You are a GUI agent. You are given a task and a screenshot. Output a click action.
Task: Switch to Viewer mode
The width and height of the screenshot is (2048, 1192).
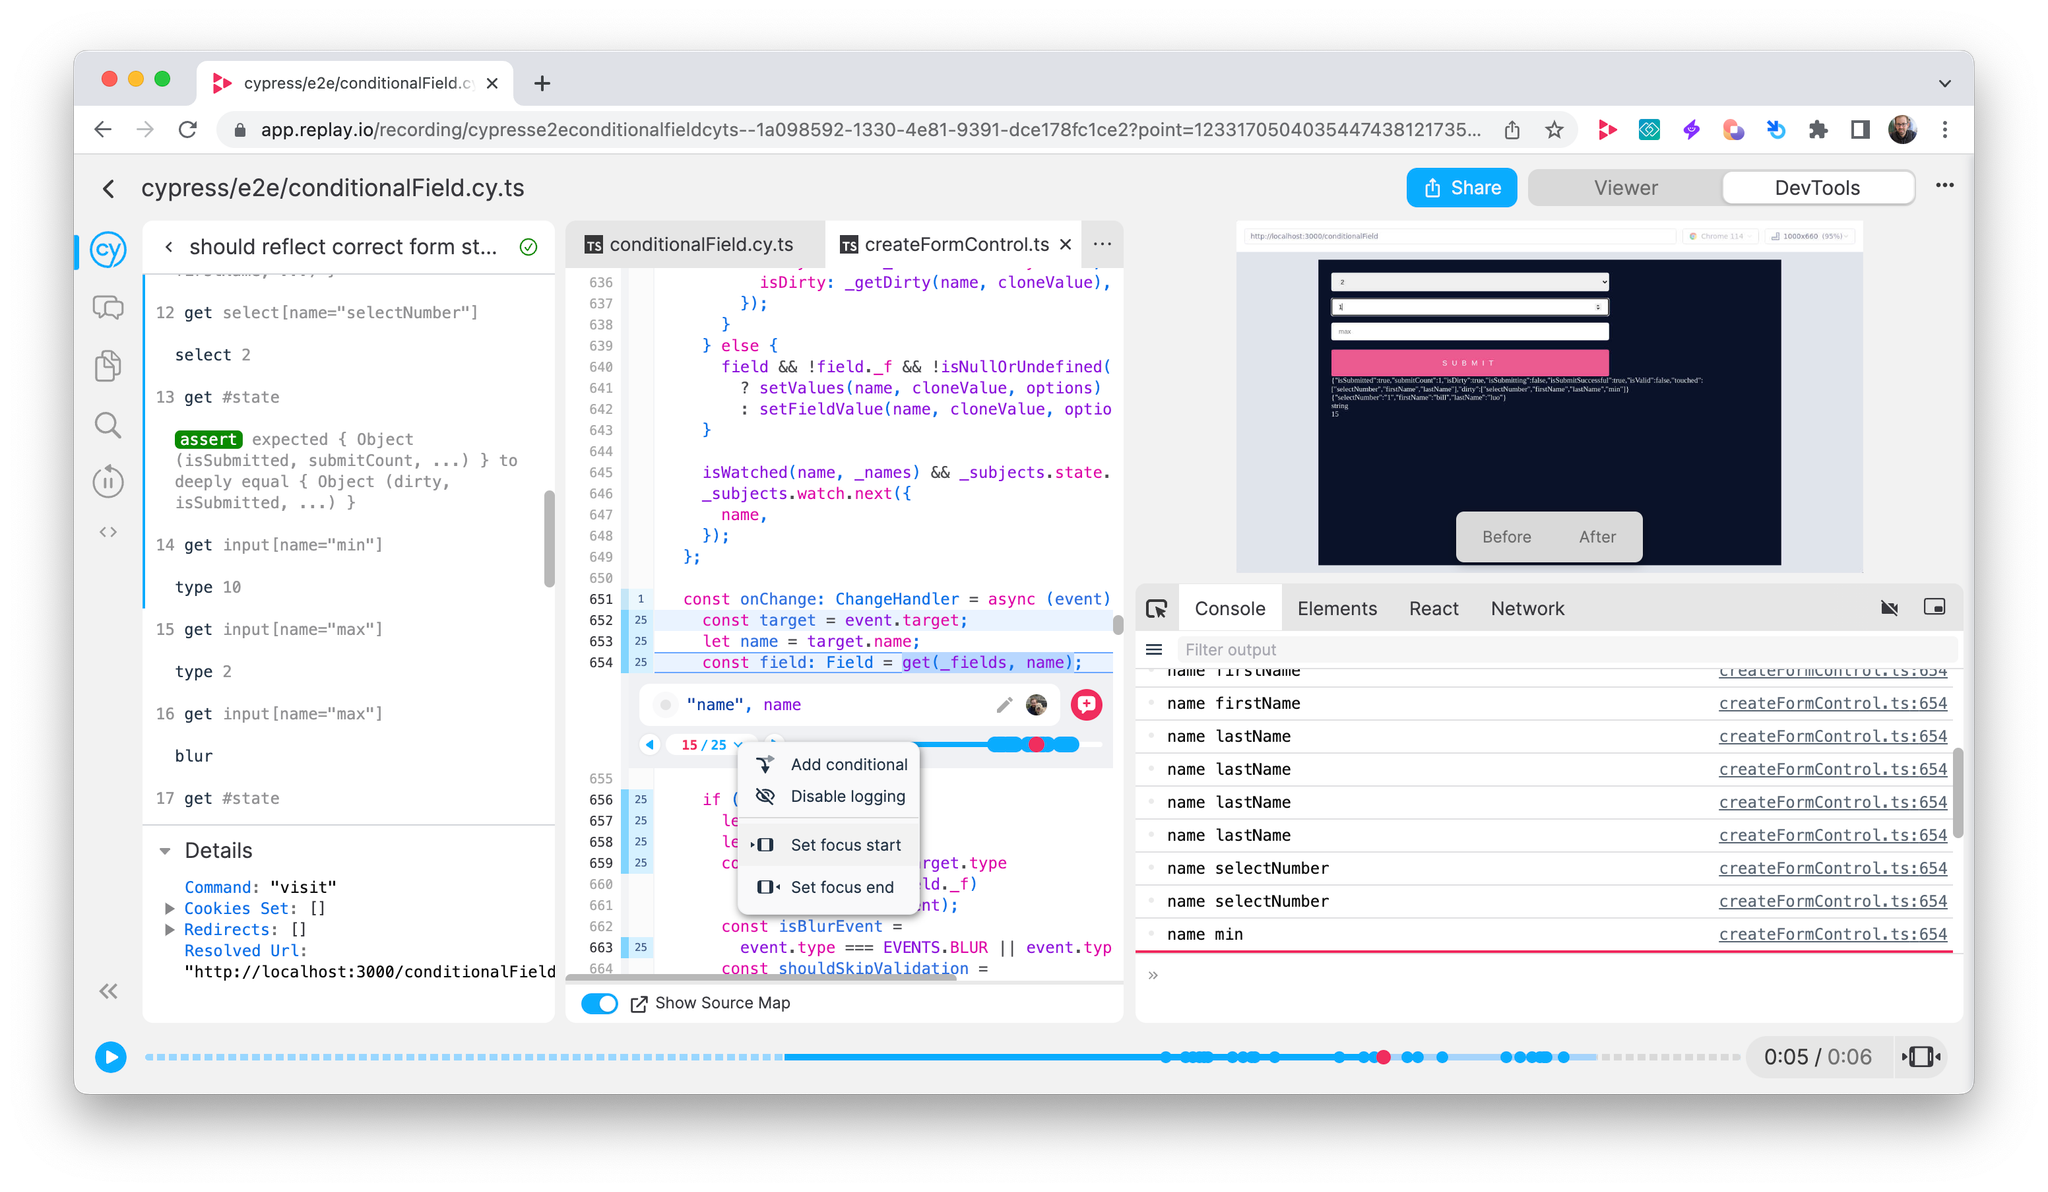point(1625,188)
